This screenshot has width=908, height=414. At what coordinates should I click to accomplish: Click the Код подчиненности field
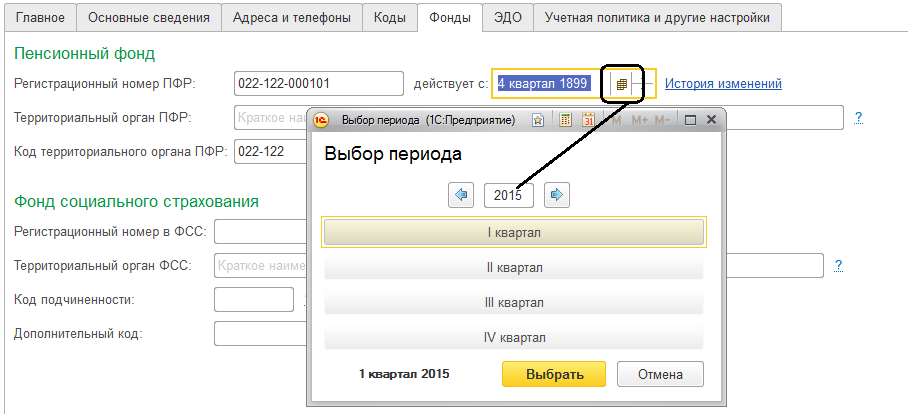coord(254,299)
